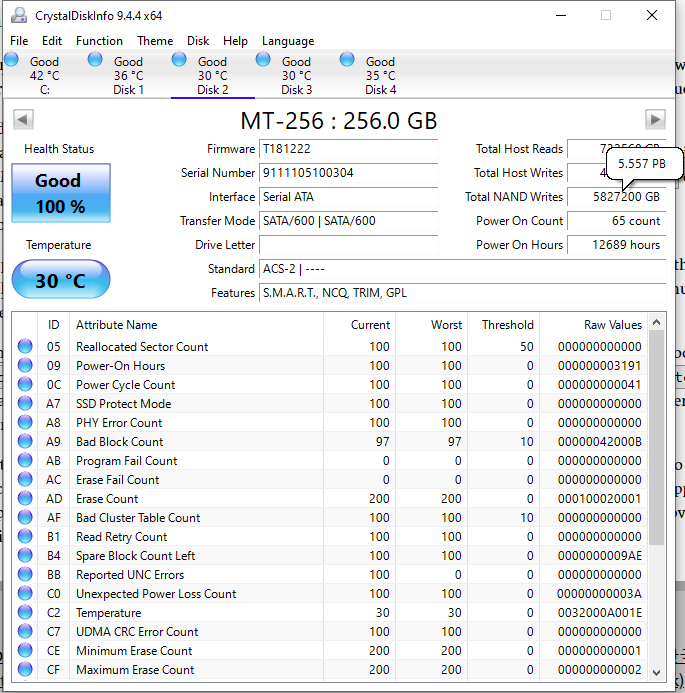Click status icon of SSD Protect Mode

(x=25, y=403)
